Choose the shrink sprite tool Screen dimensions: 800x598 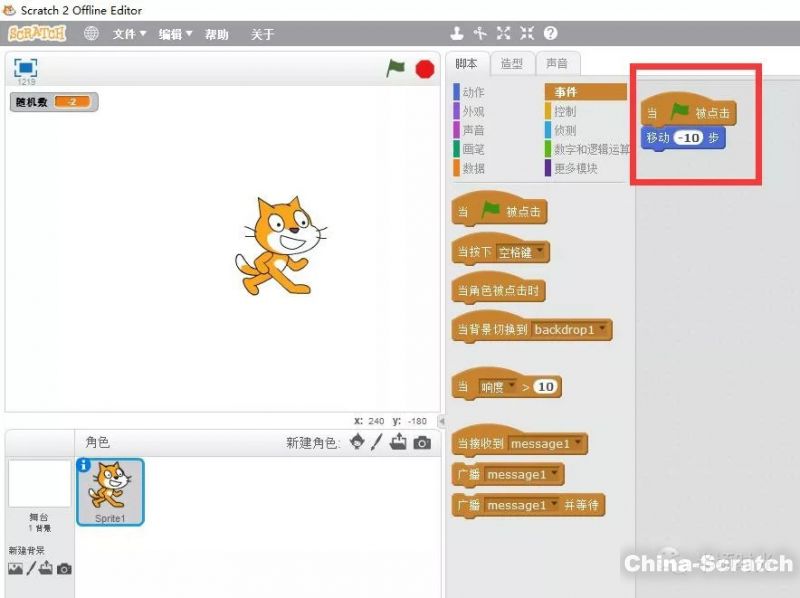[x=527, y=34]
